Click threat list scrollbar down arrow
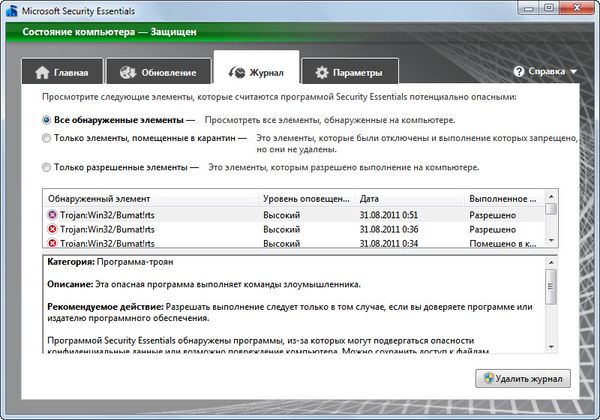The height and width of the screenshot is (420, 600). (551, 241)
